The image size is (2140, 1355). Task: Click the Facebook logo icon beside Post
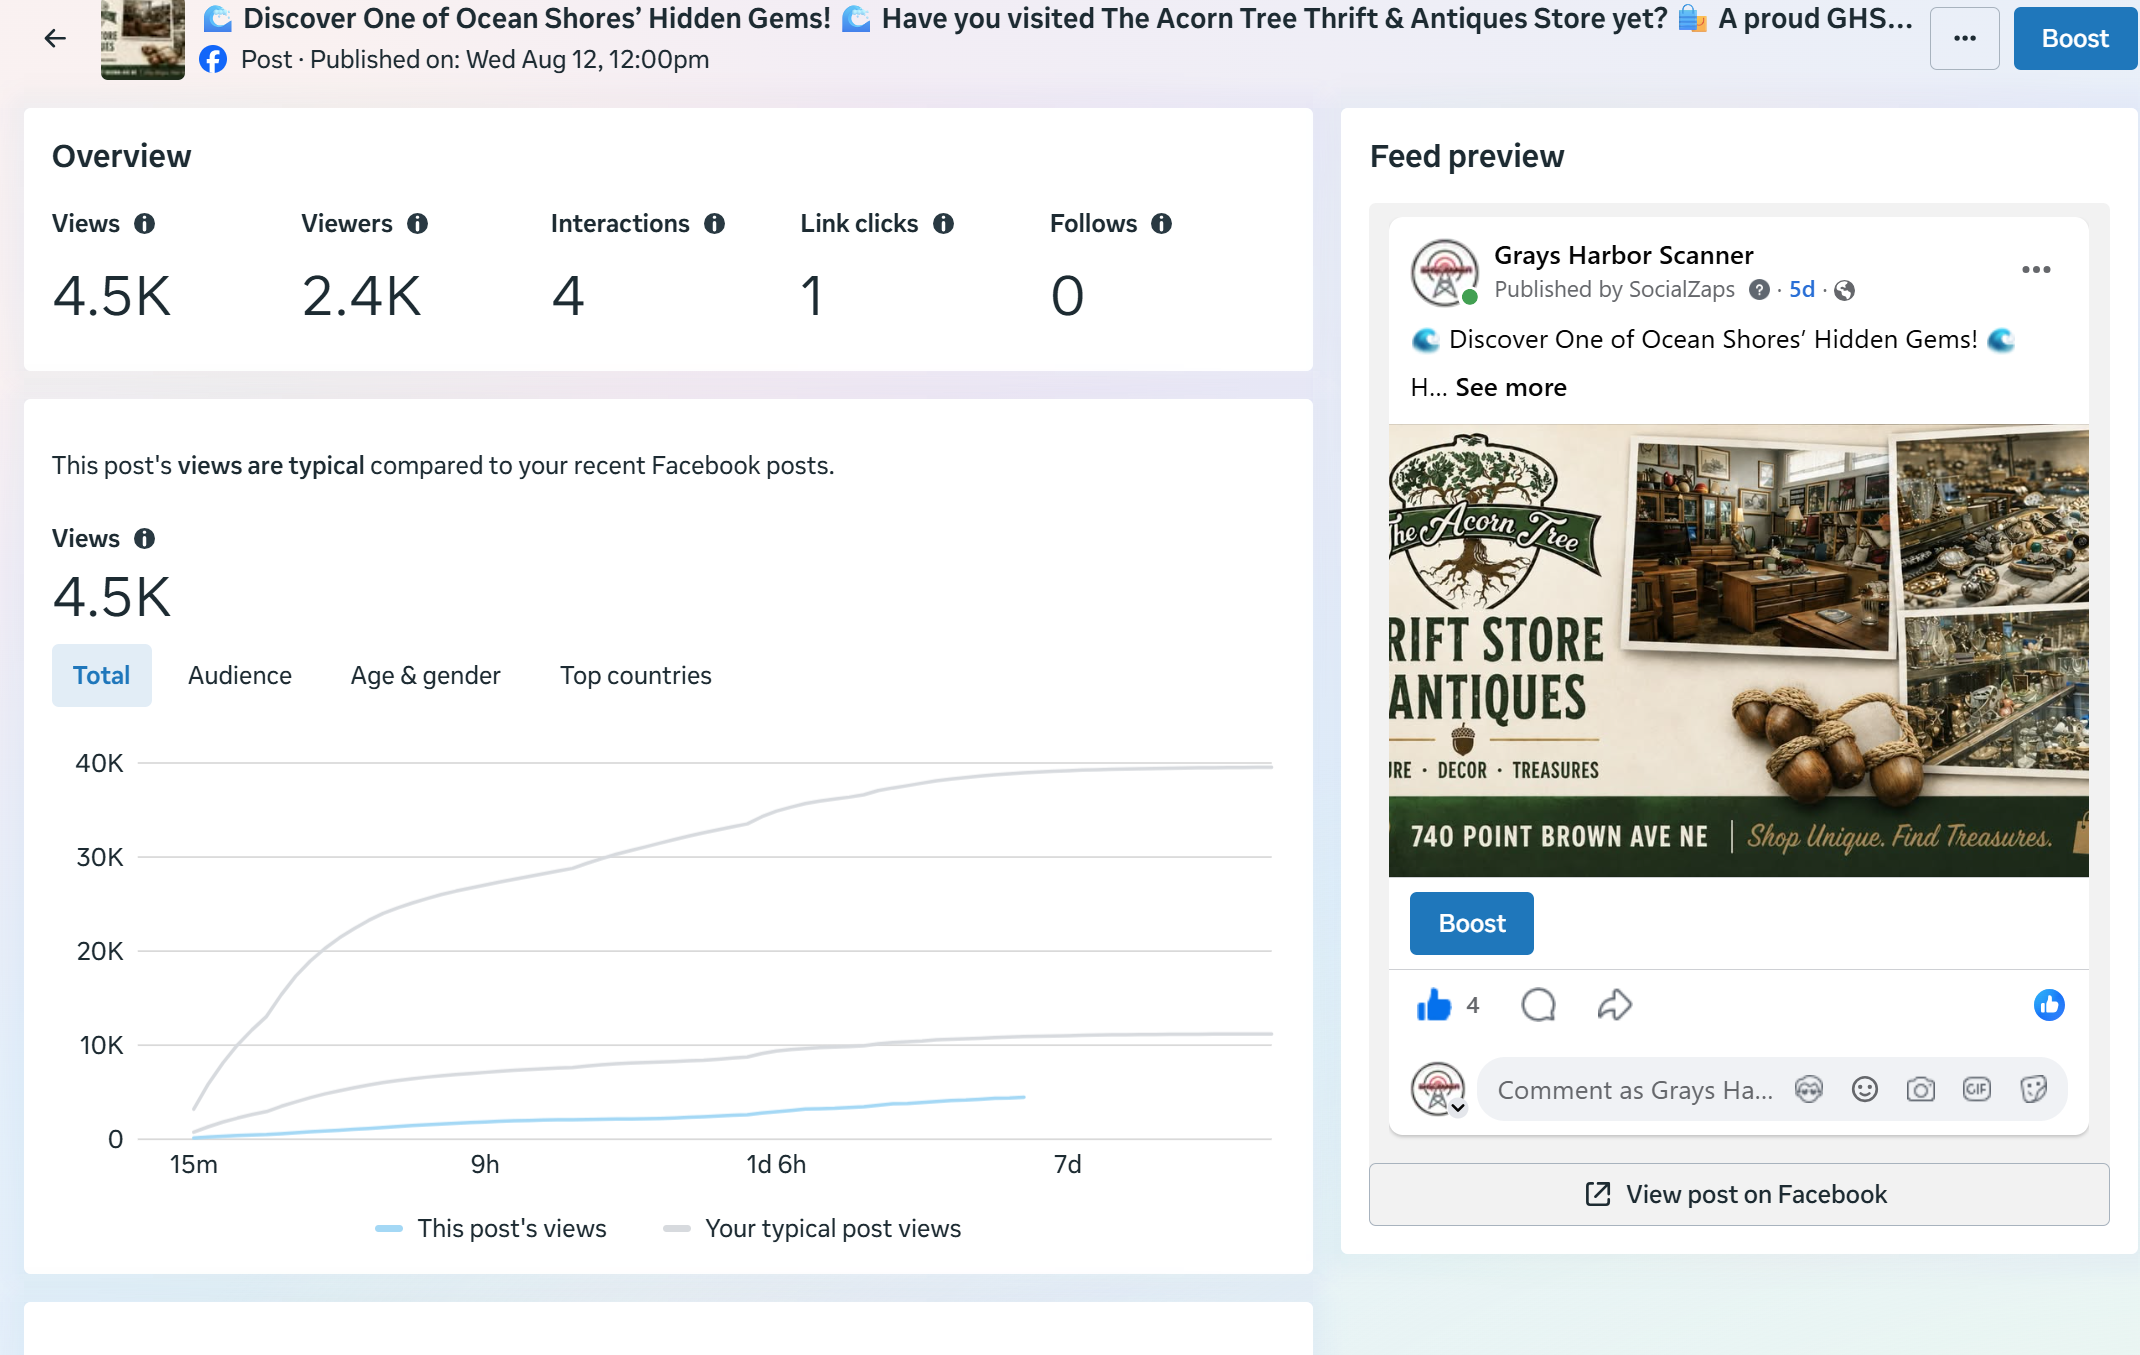pos(213,60)
